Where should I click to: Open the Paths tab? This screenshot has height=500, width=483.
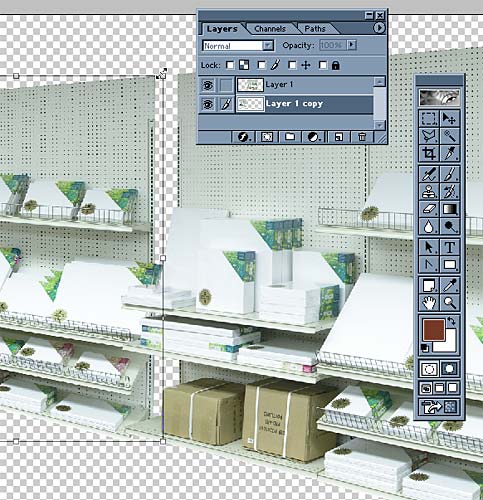click(315, 29)
